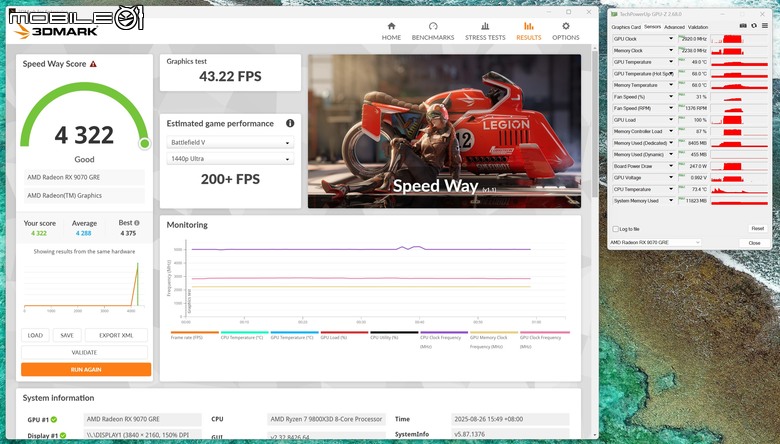Screen dimensions: 780x444
Task: Switch to Validation tab in GPU-Z
Action: click(697, 27)
